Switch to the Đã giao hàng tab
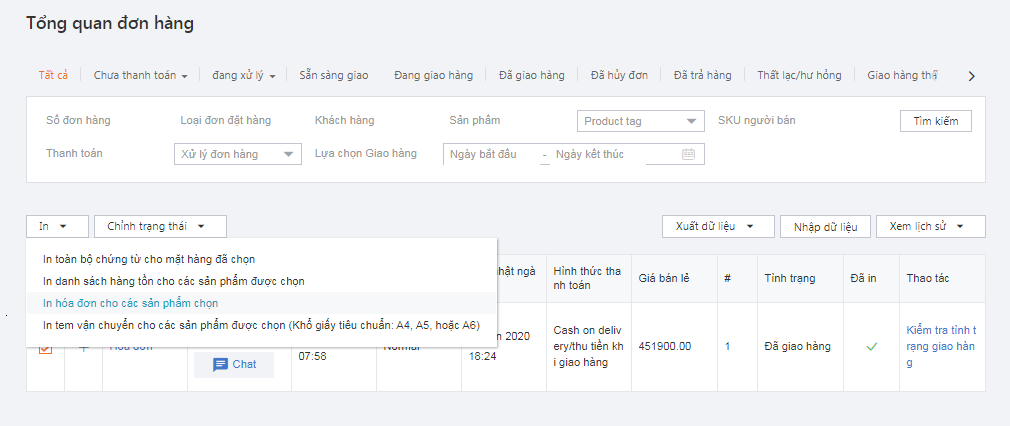This screenshot has width=1010, height=426. click(534, 75)
